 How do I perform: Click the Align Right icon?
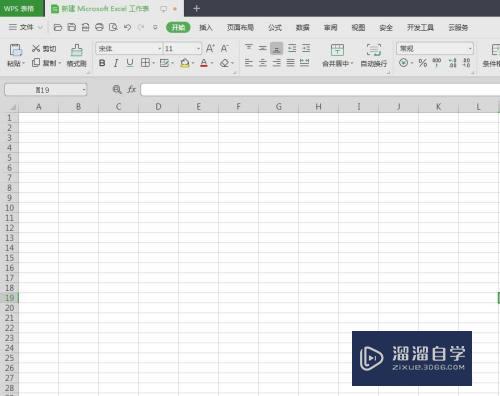(277, 63)
